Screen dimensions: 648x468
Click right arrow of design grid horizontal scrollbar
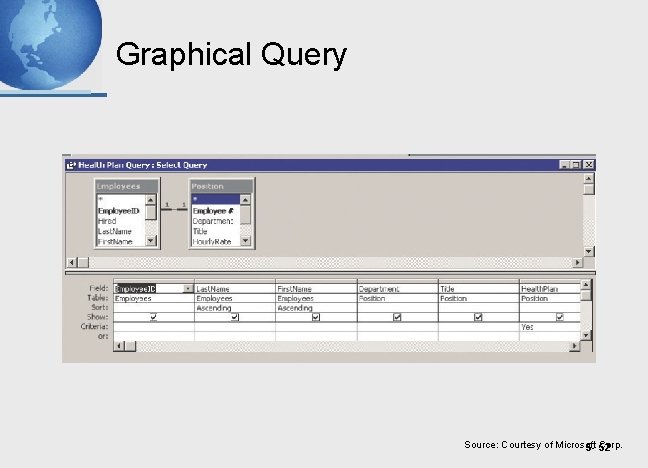(574, 346)
